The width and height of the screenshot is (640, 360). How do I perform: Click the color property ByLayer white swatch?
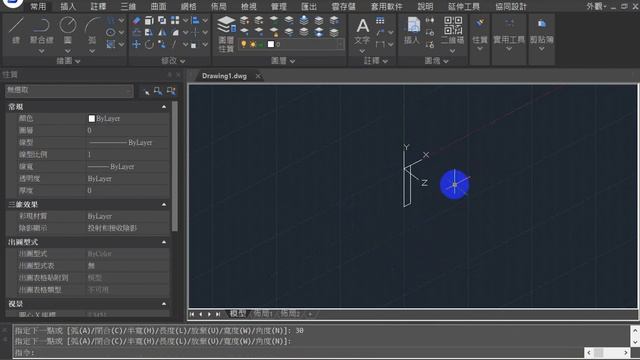coord(92,118)
